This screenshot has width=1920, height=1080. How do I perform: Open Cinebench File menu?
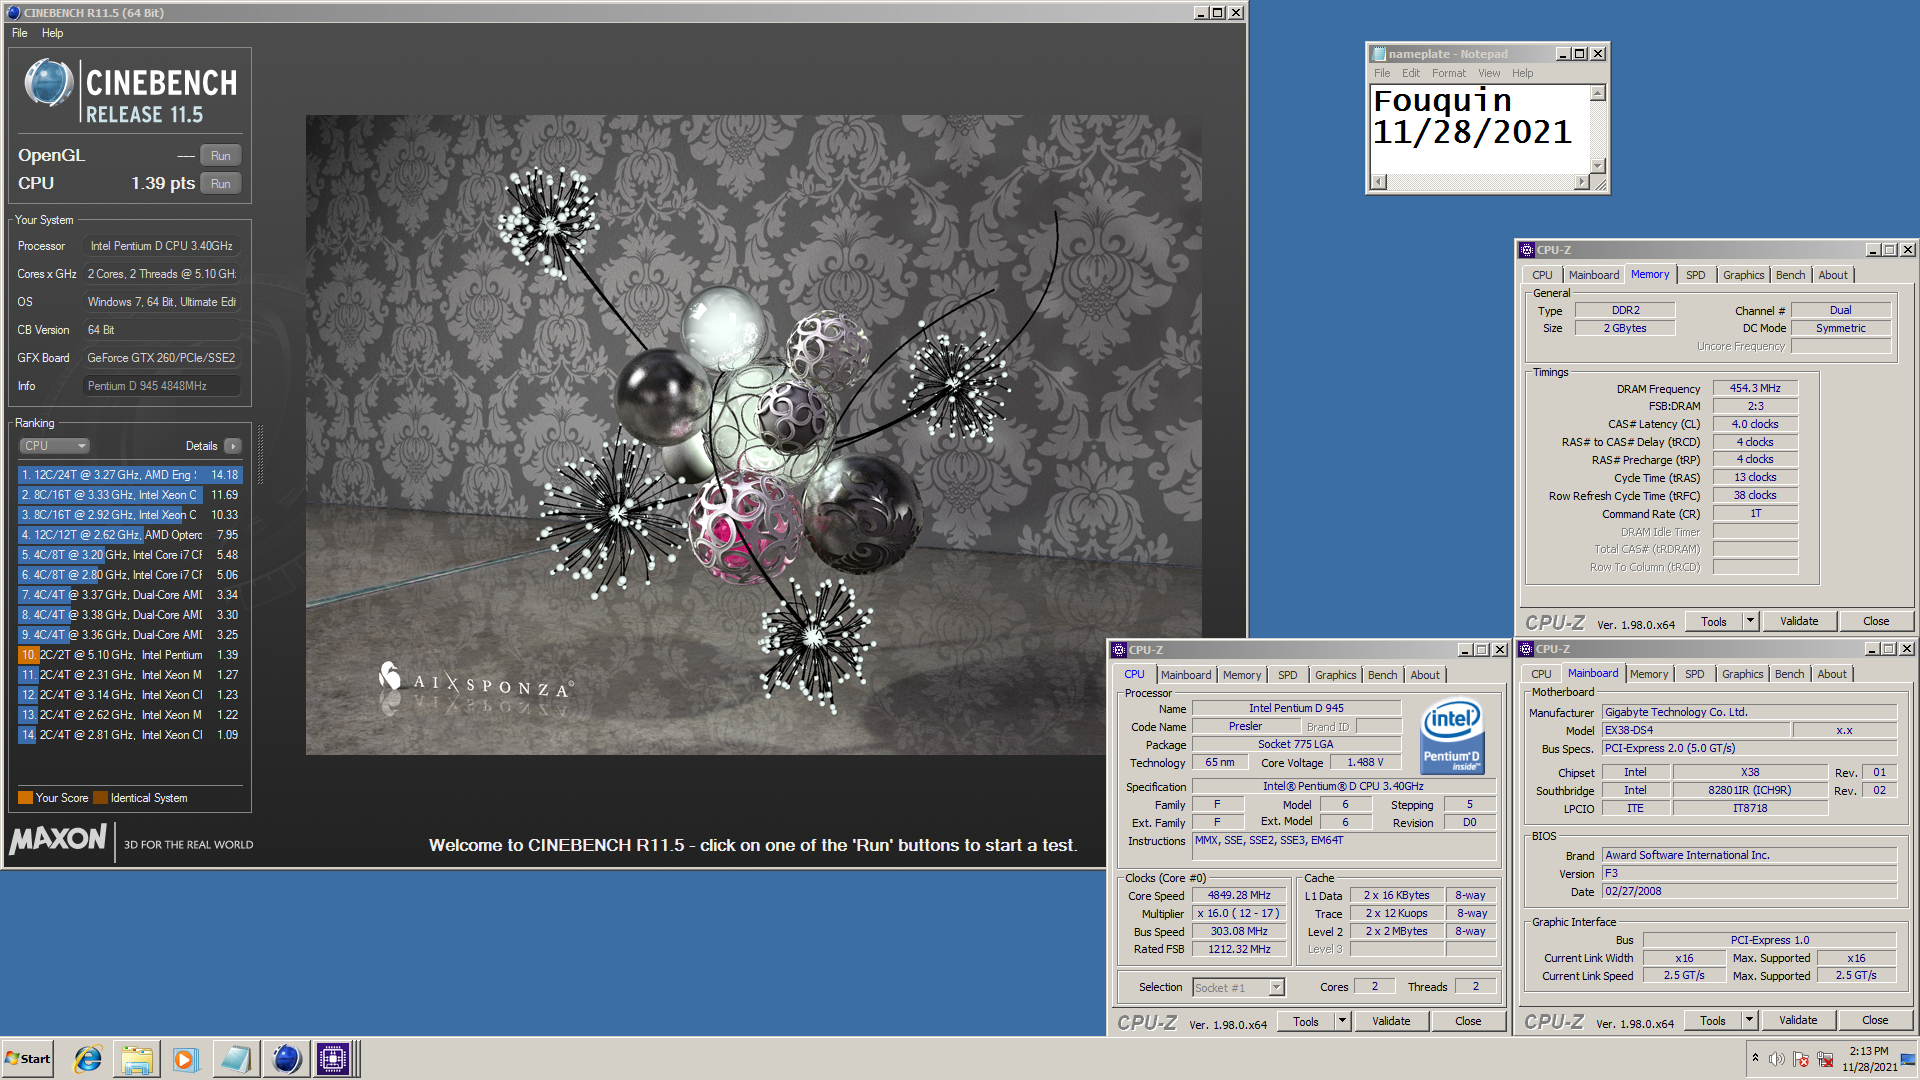point(20,33)
